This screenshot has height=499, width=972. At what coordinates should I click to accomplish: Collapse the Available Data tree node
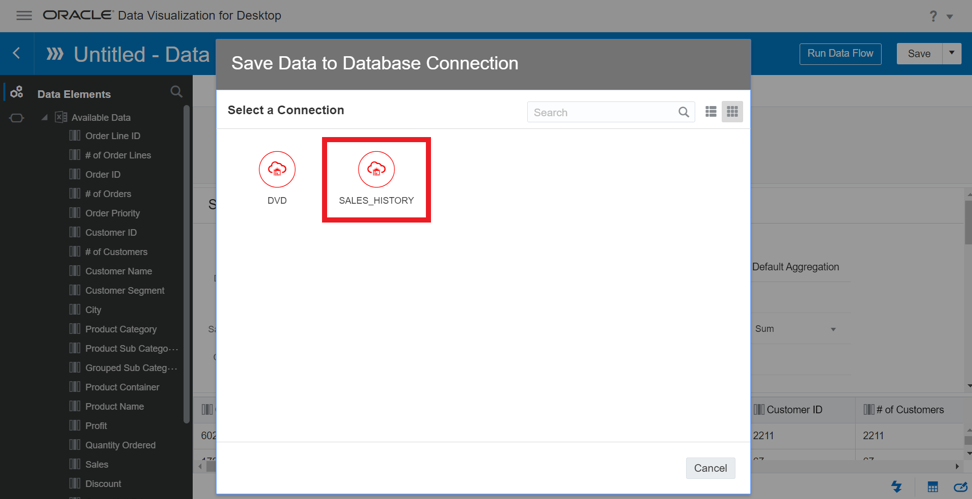pyautogui.click(x=45, y=117)
